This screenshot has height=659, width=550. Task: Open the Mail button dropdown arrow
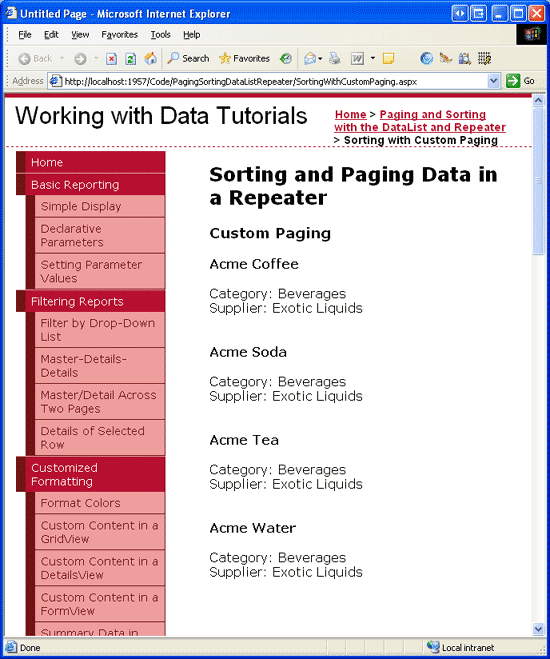[320, 58]
